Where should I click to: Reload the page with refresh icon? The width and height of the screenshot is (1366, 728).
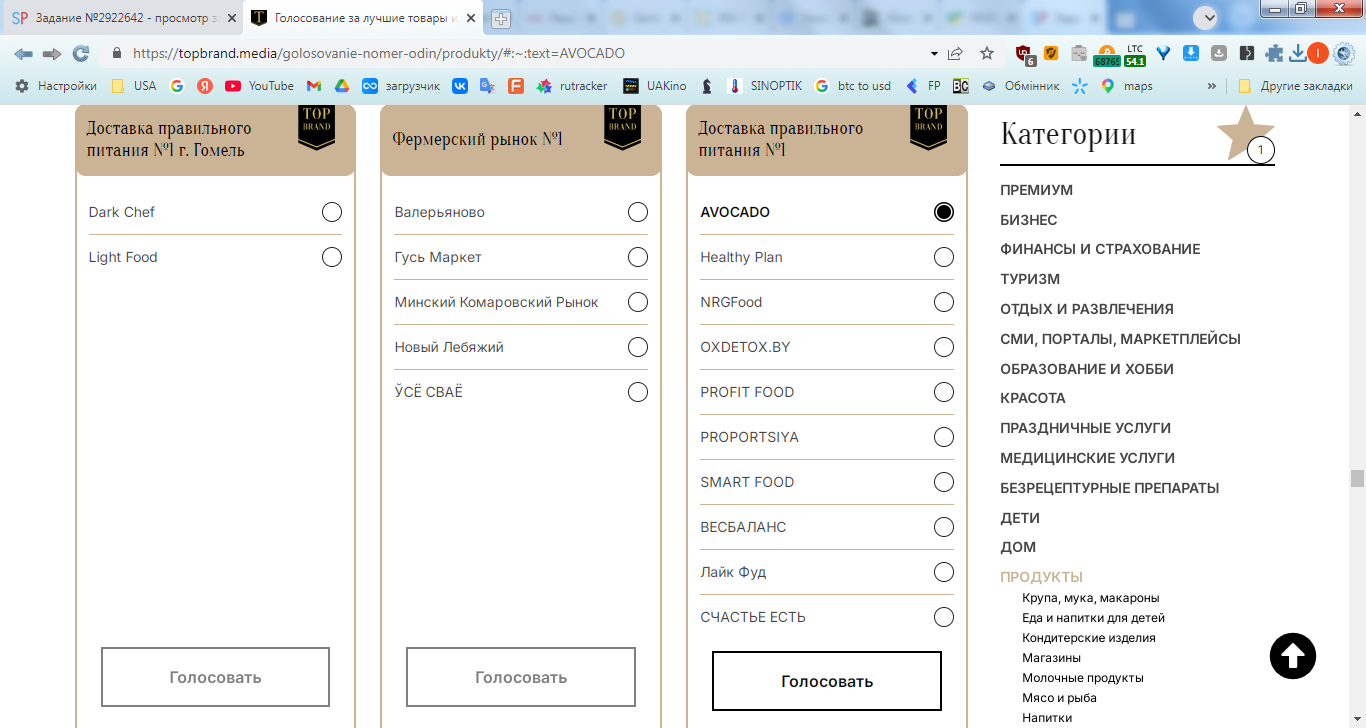81,54
